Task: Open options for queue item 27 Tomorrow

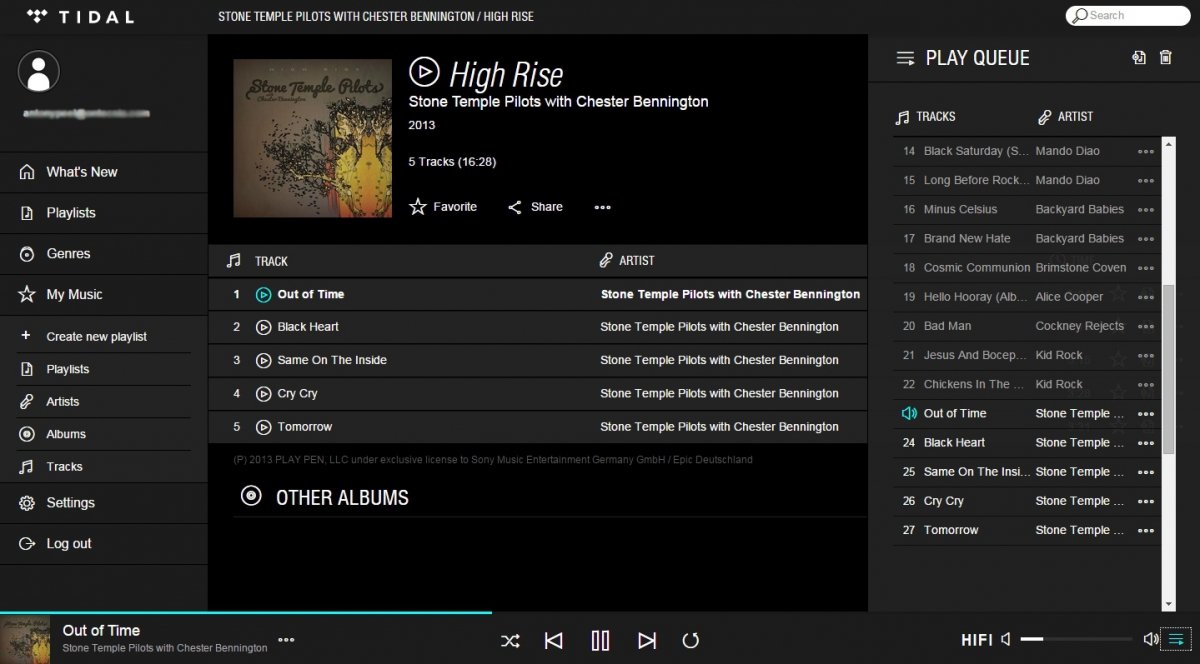Action: 1146,531
